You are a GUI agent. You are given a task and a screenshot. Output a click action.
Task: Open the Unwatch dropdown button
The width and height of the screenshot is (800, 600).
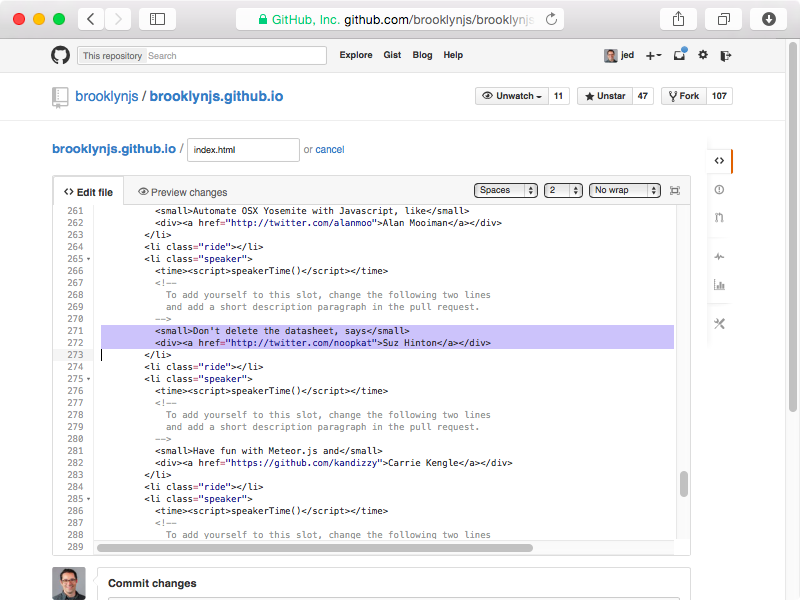[512, 96]
